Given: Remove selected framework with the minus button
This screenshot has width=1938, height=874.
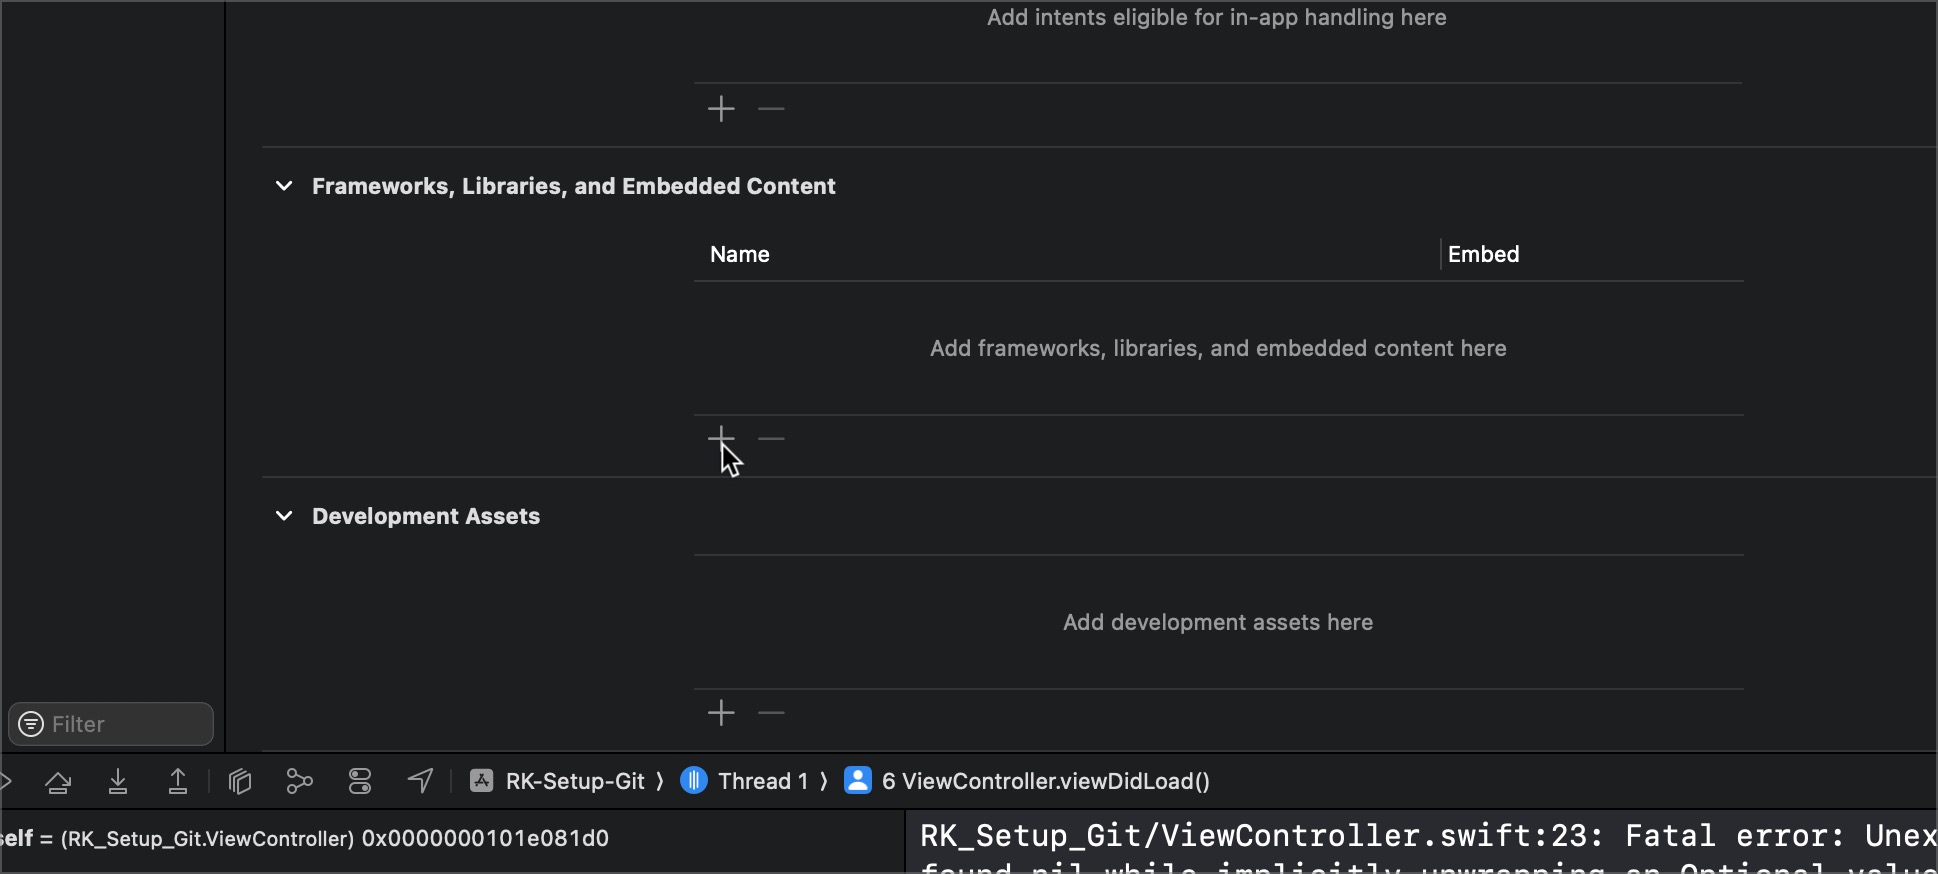Looking at the screenshot, I should pyautogui.click(x=771, y=438).
